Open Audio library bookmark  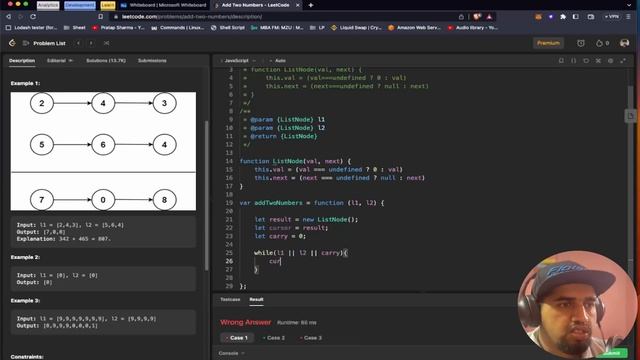pos(473,28)
